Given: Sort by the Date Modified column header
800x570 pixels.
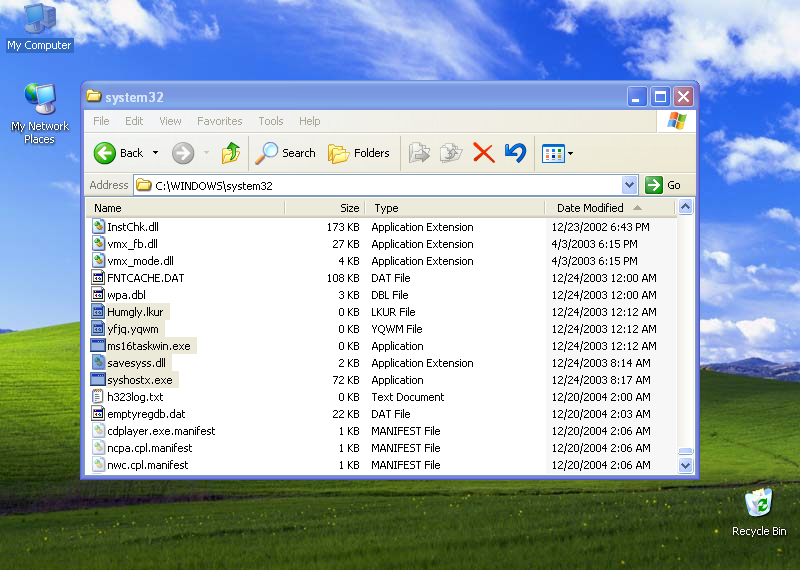Looking at the screenshot, I should tap(610, 208).
